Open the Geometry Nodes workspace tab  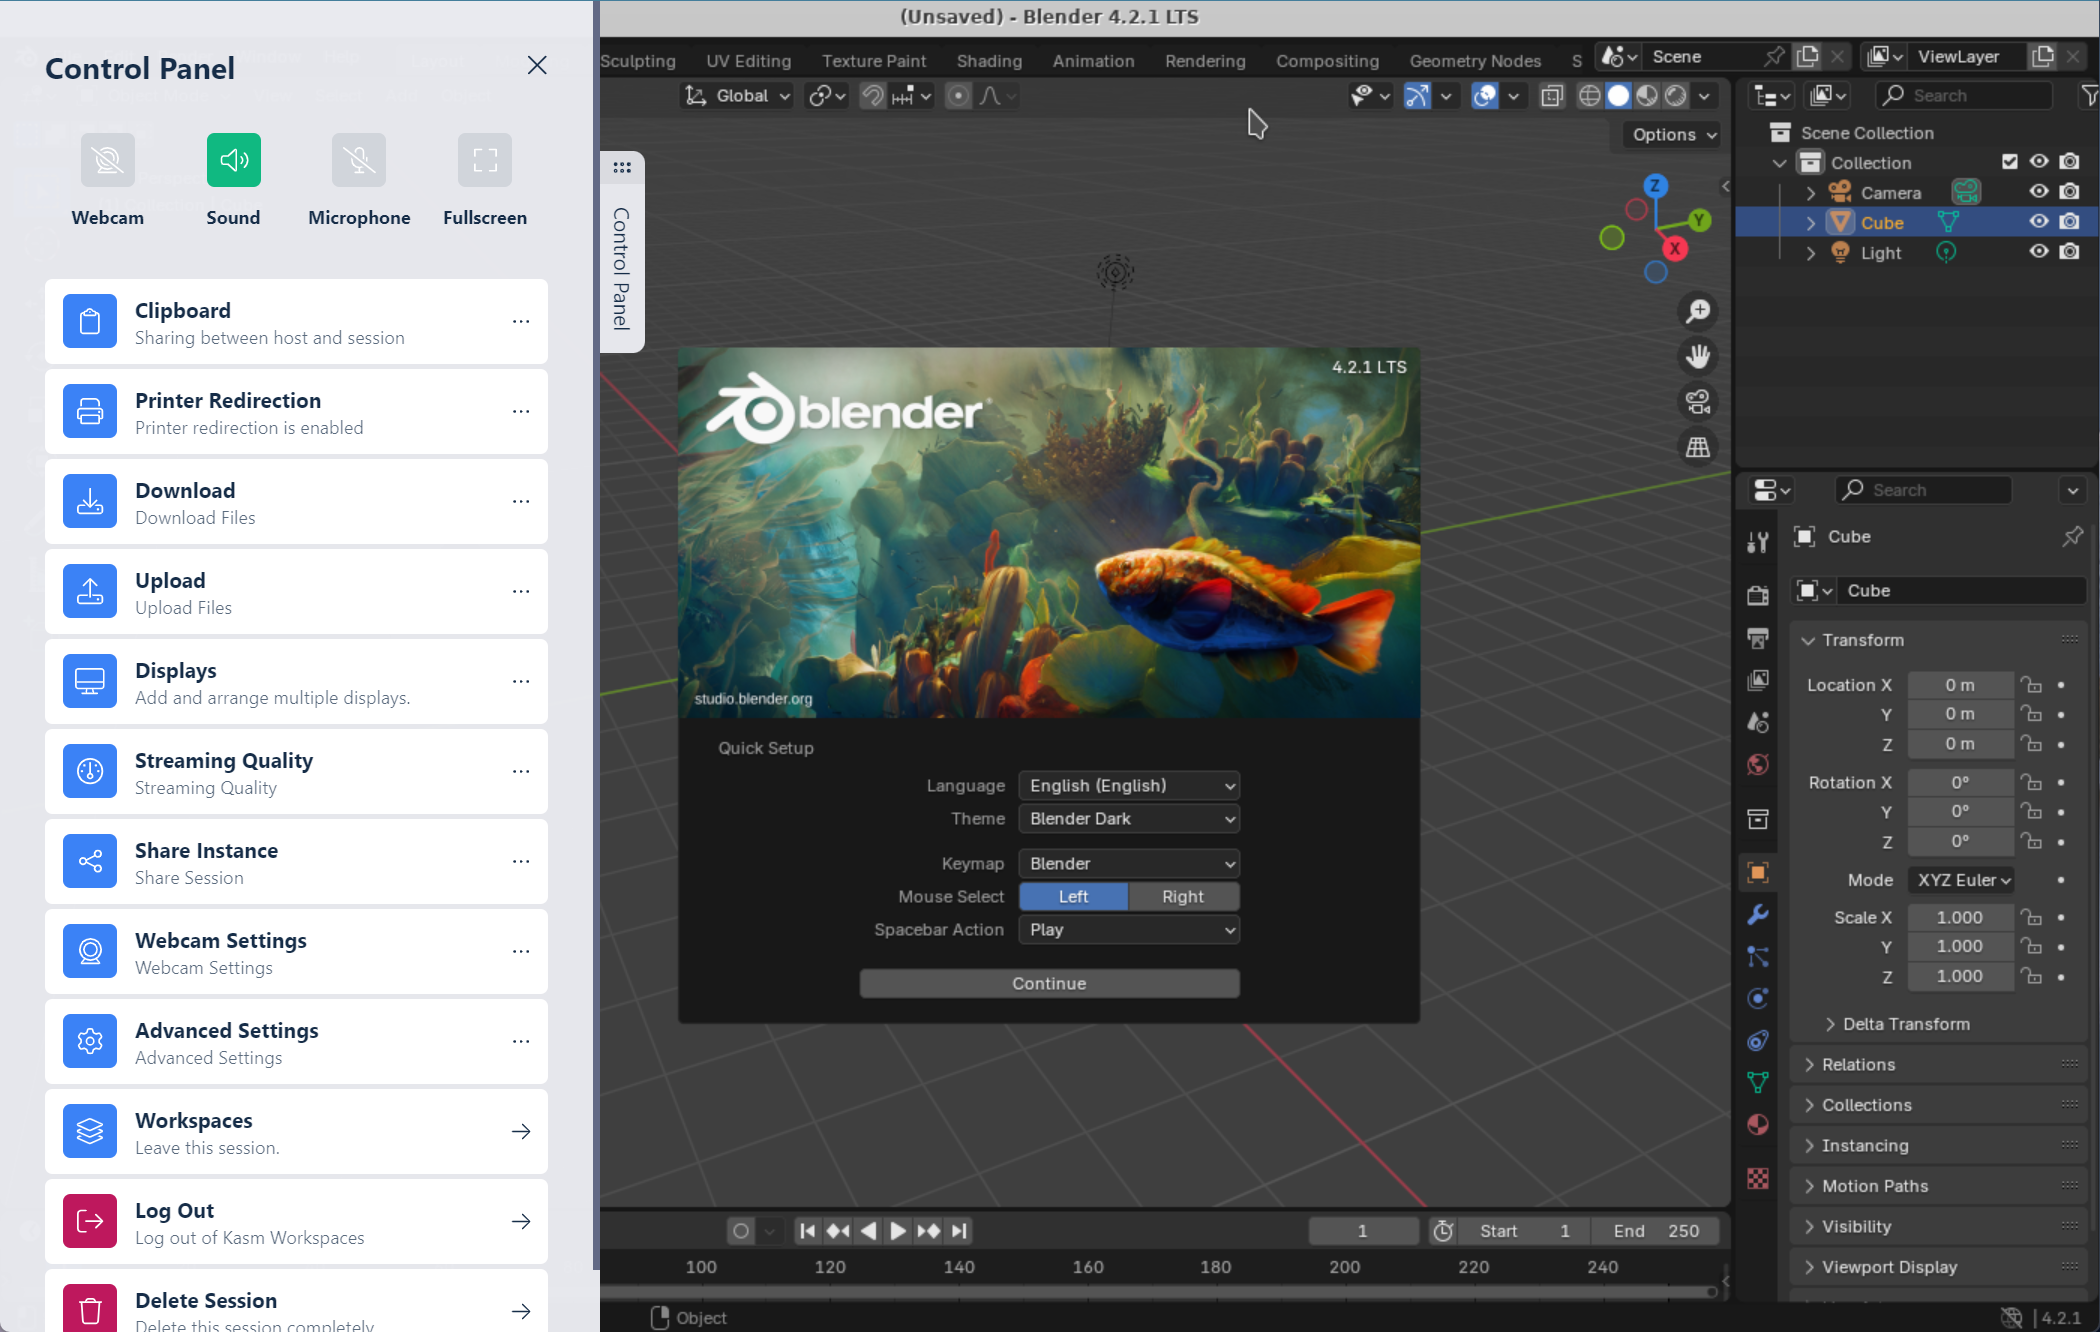(x=1475, y=61)
